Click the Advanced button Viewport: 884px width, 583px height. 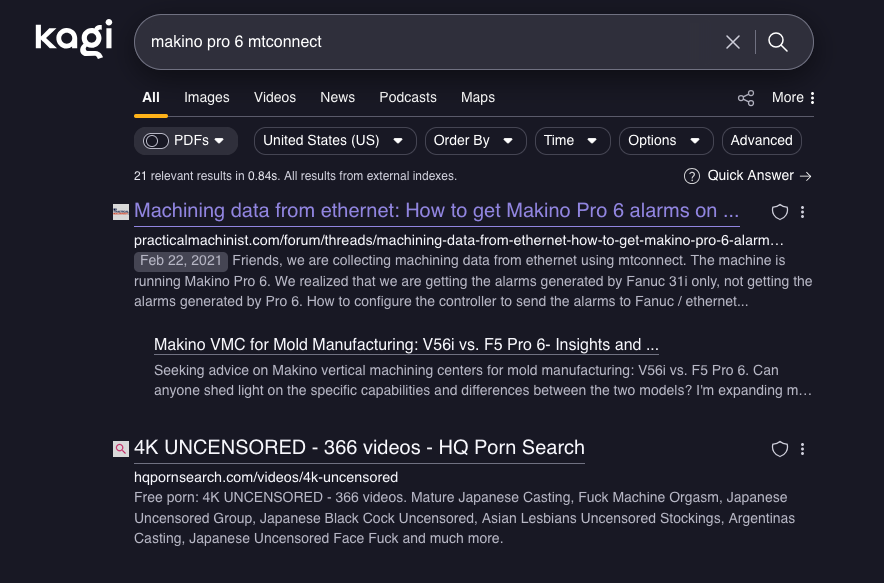coord(761,141)
